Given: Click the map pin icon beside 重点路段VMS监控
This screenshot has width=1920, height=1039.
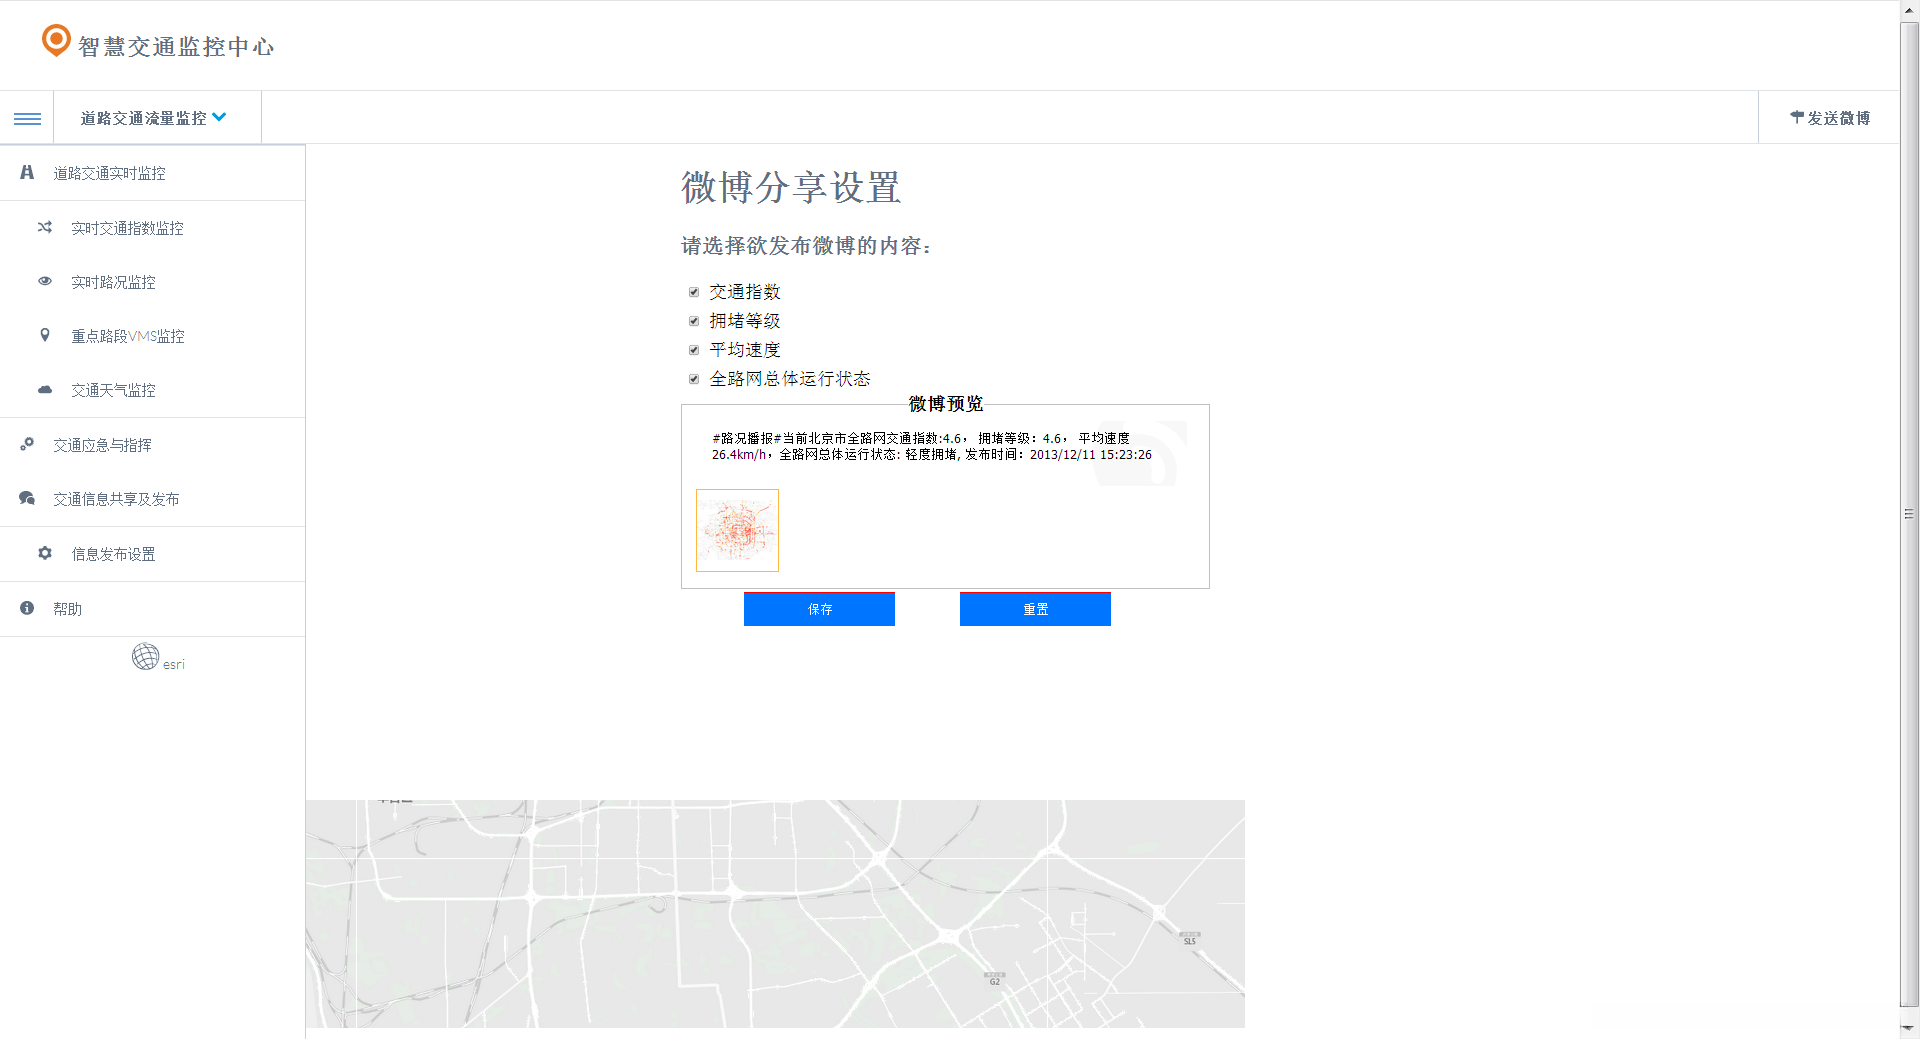Looking at the screenshot, I should [45, 335].
